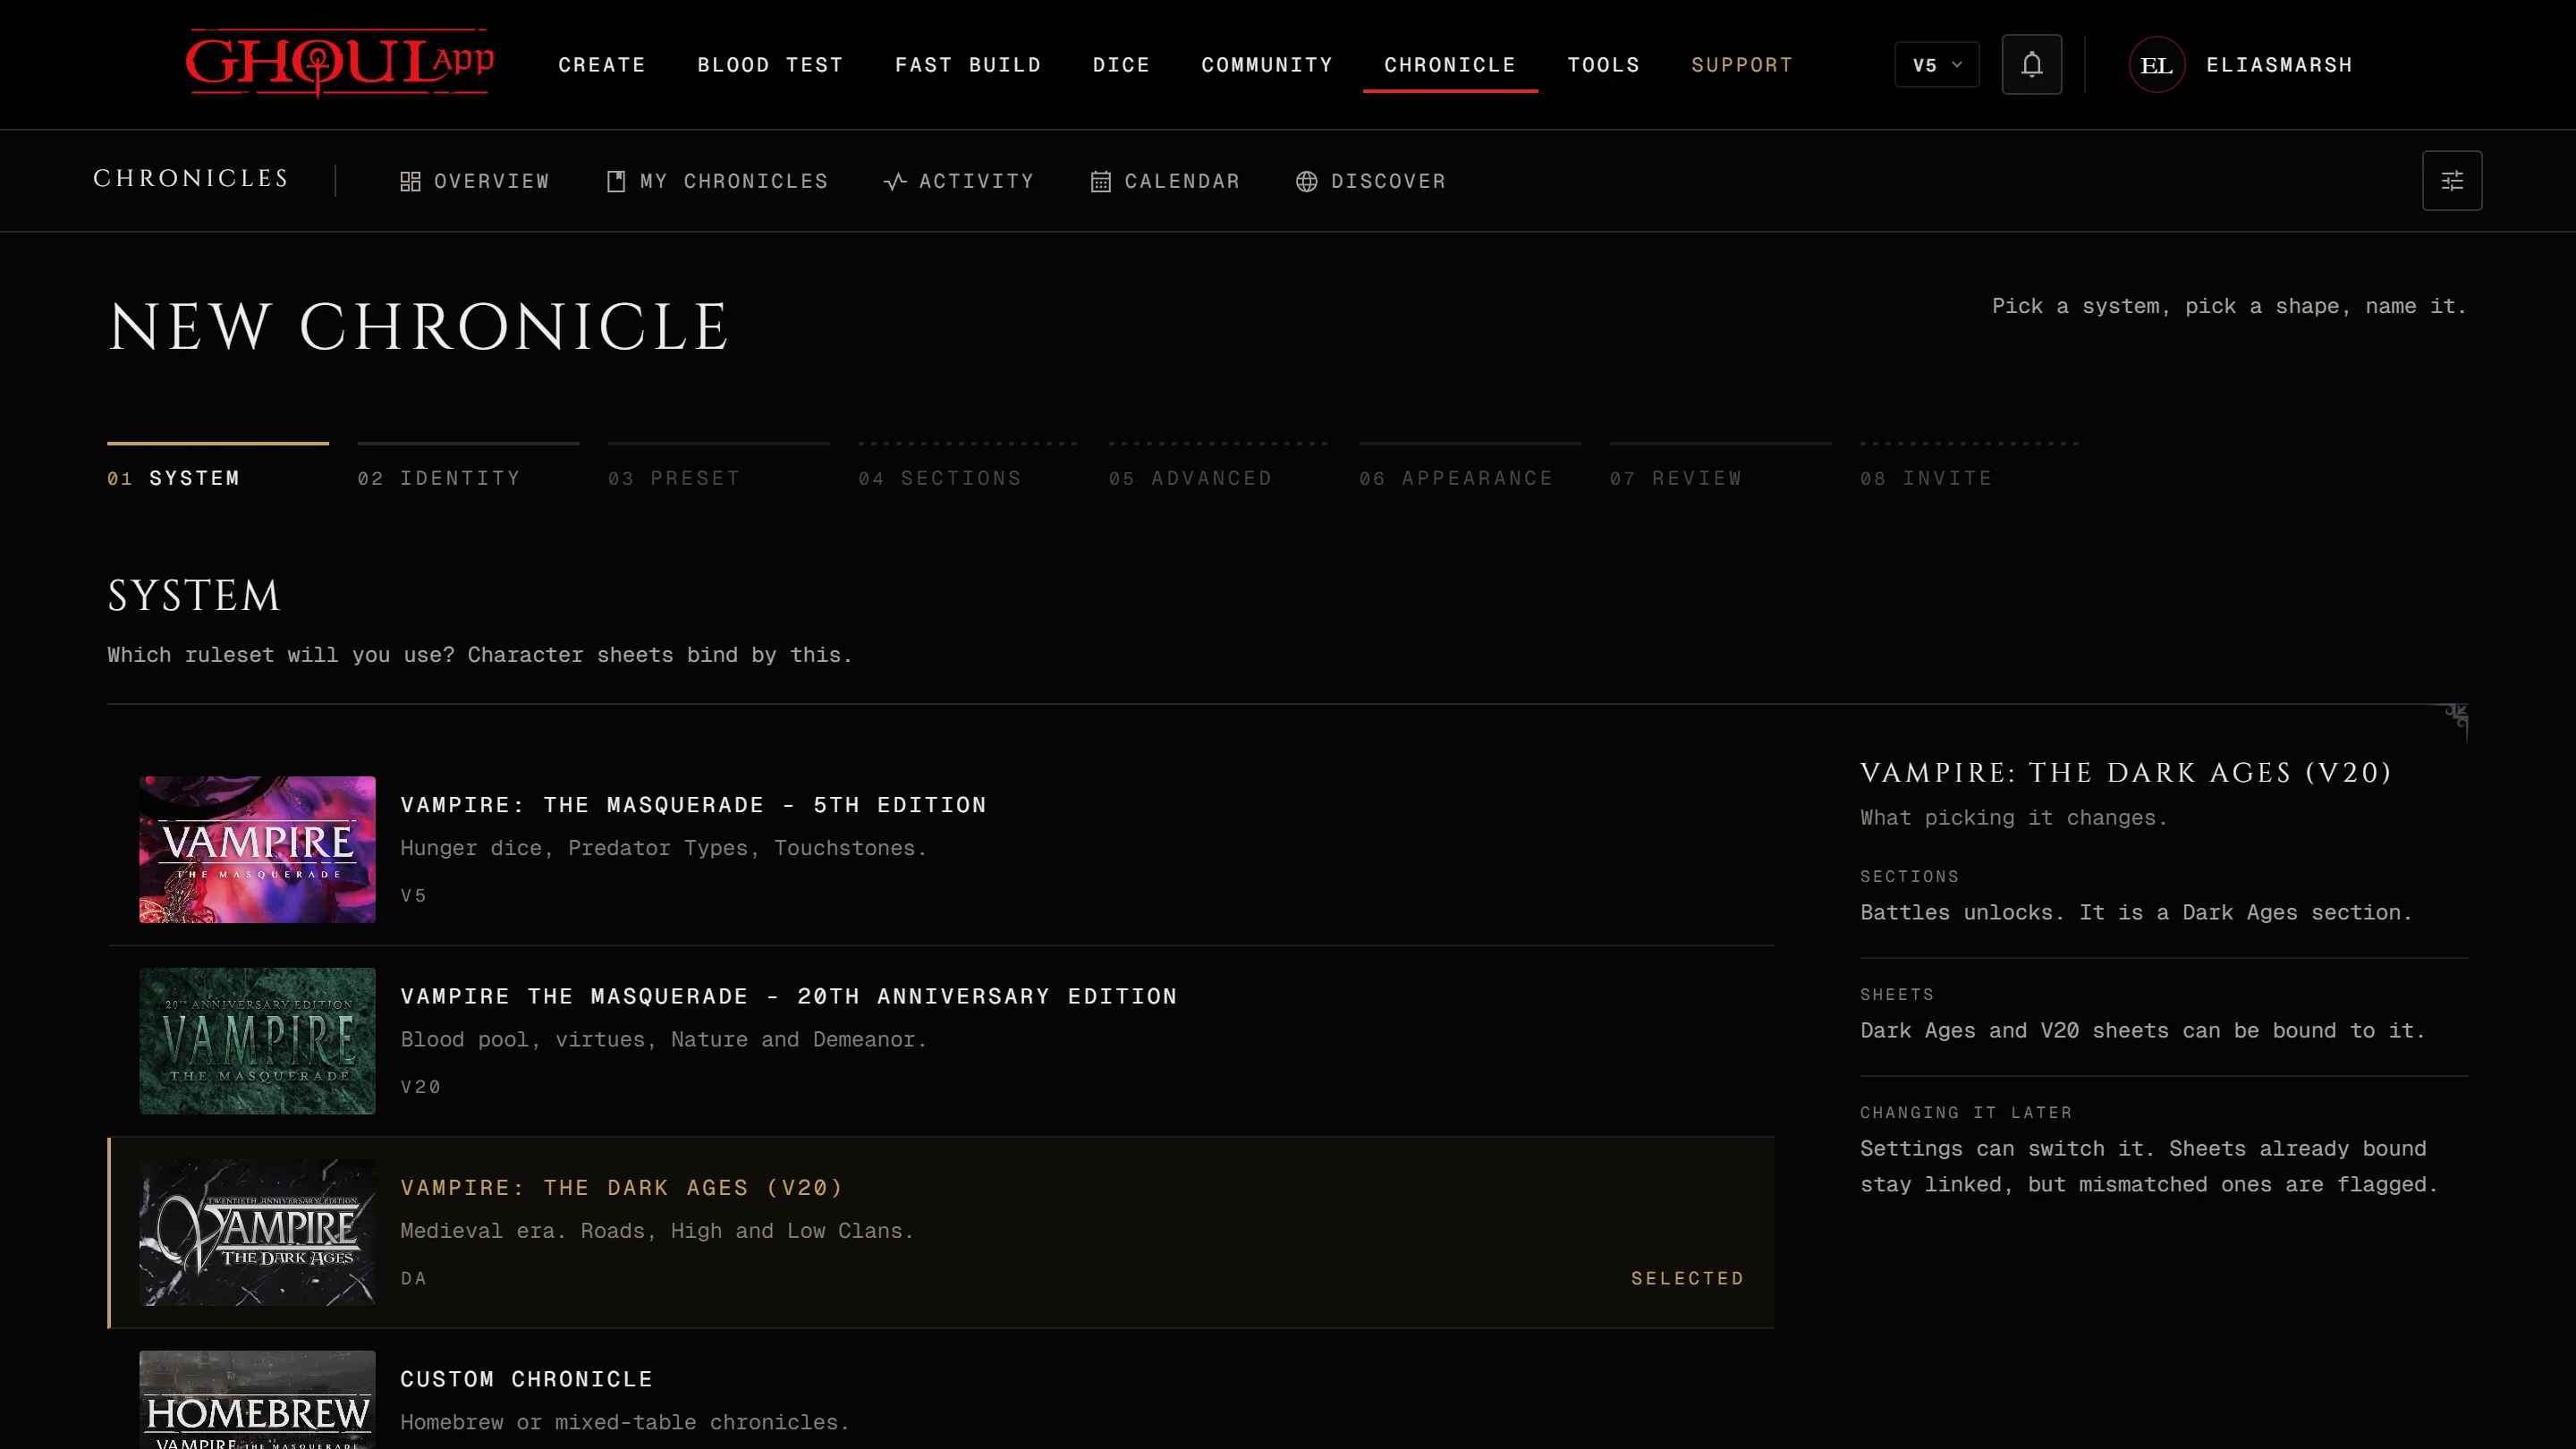Click the V5 Vampire cover thumbnail

(x=257, y=849)
